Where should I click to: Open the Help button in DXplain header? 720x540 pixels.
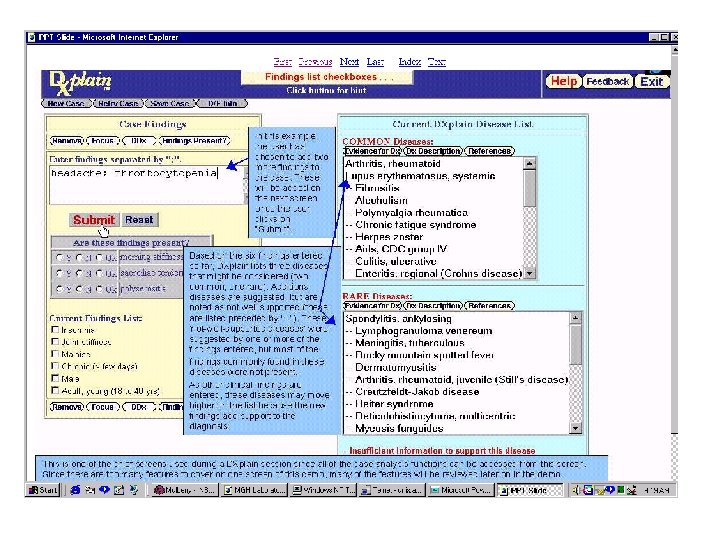[x=563, y=82]
